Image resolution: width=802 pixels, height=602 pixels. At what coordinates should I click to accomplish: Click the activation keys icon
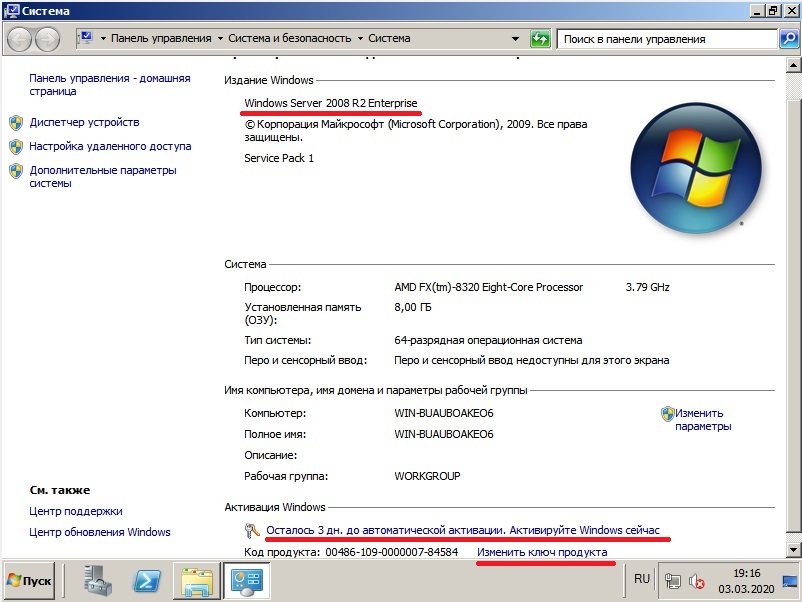[252, 530]
